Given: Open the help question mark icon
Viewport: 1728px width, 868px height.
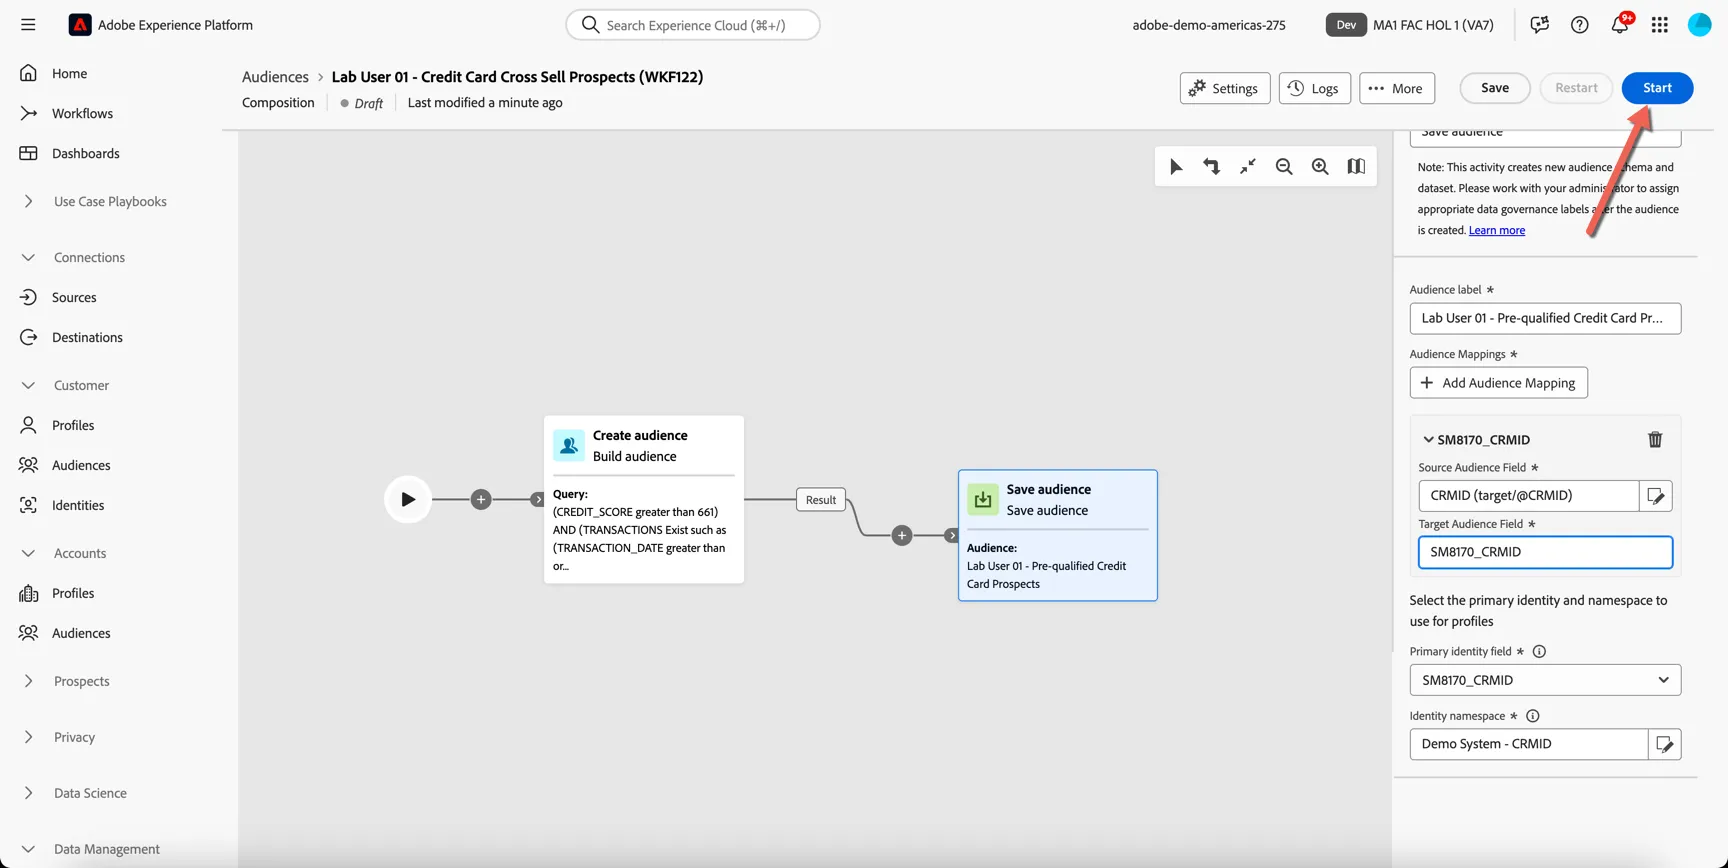Looking at the screenshot, I should coord(1579,25).
